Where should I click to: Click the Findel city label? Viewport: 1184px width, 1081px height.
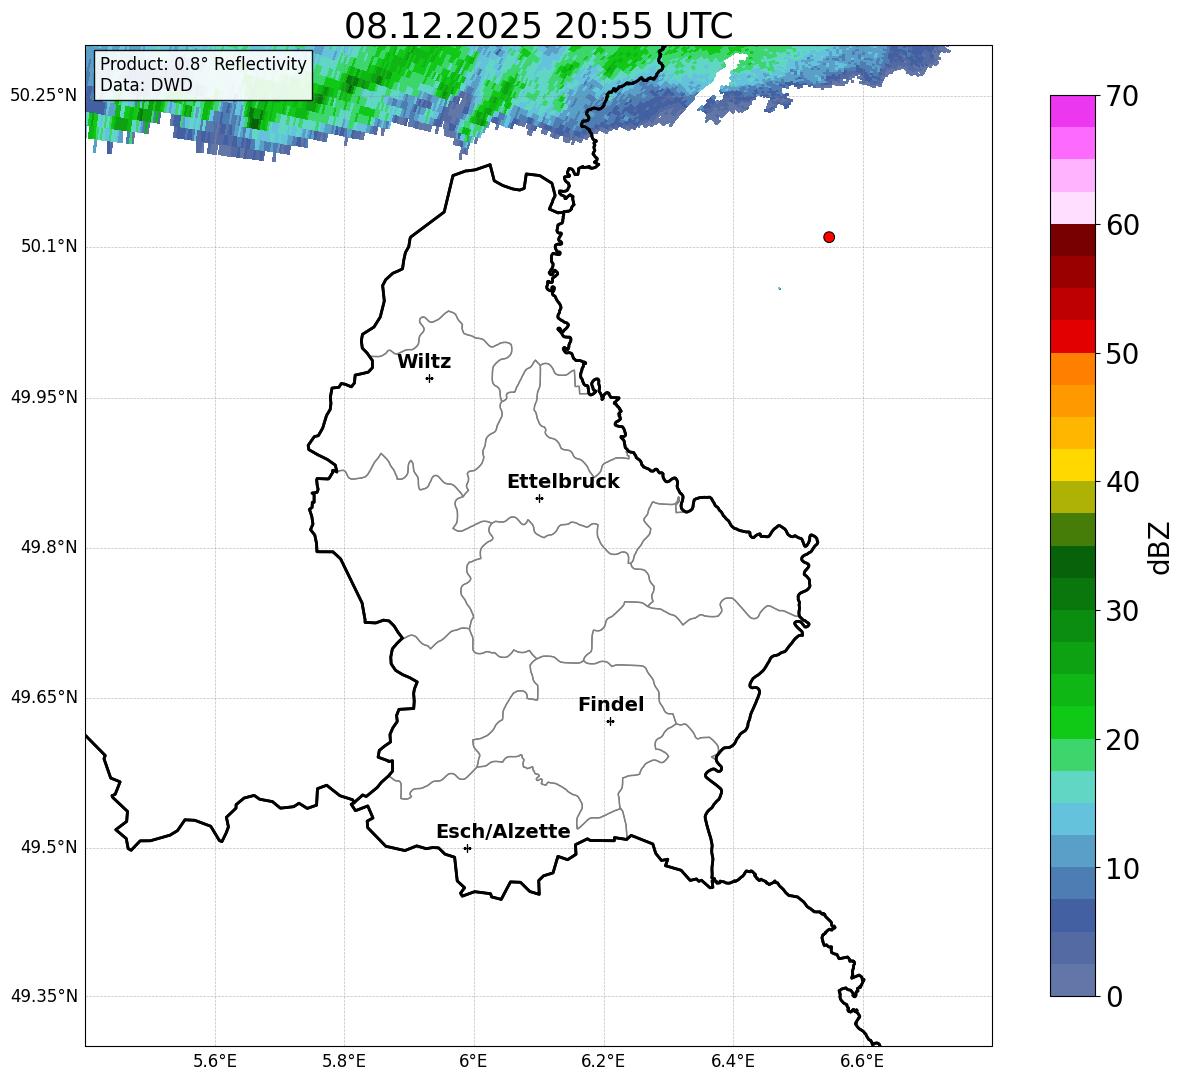point(611,704)
